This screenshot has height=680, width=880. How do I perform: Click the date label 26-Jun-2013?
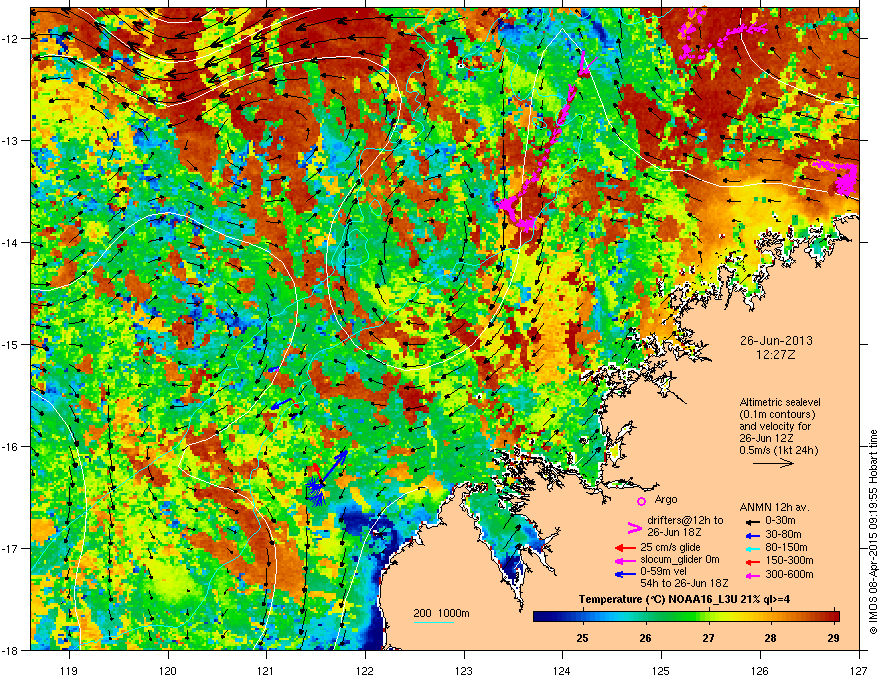coord(775,341)
